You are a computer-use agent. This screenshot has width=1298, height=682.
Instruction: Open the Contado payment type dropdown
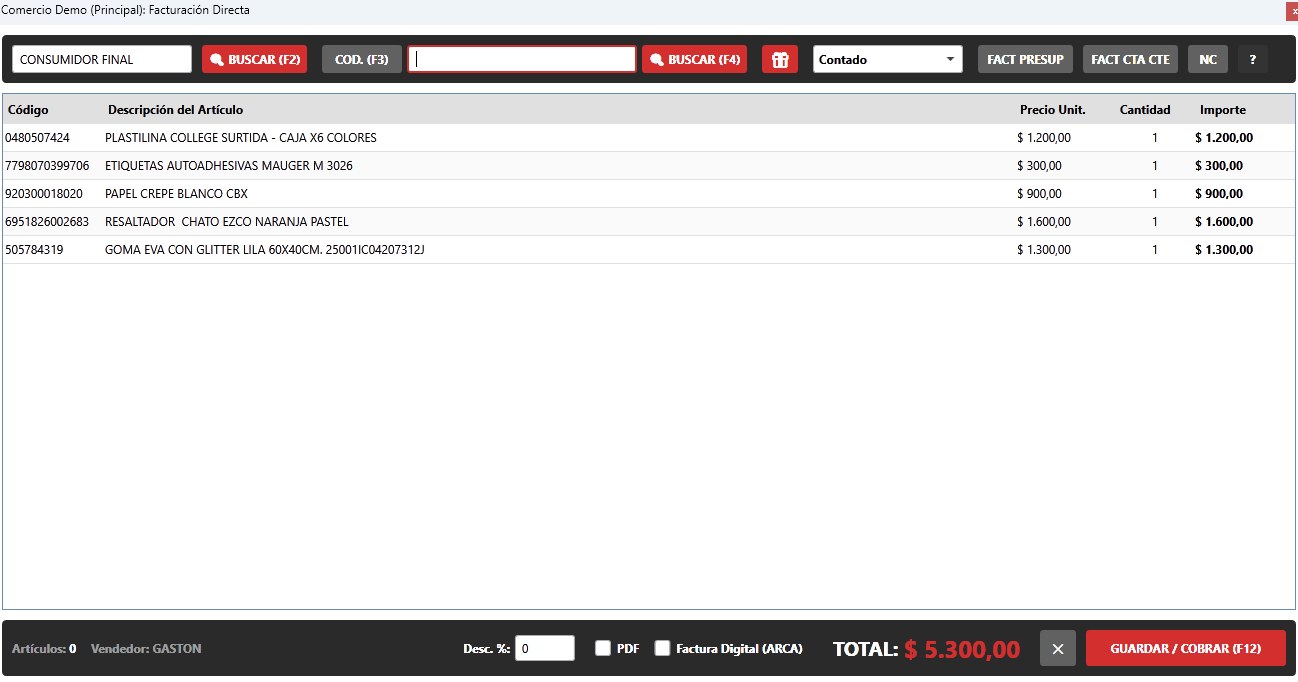pyautogui.click(x=888, y=59)
